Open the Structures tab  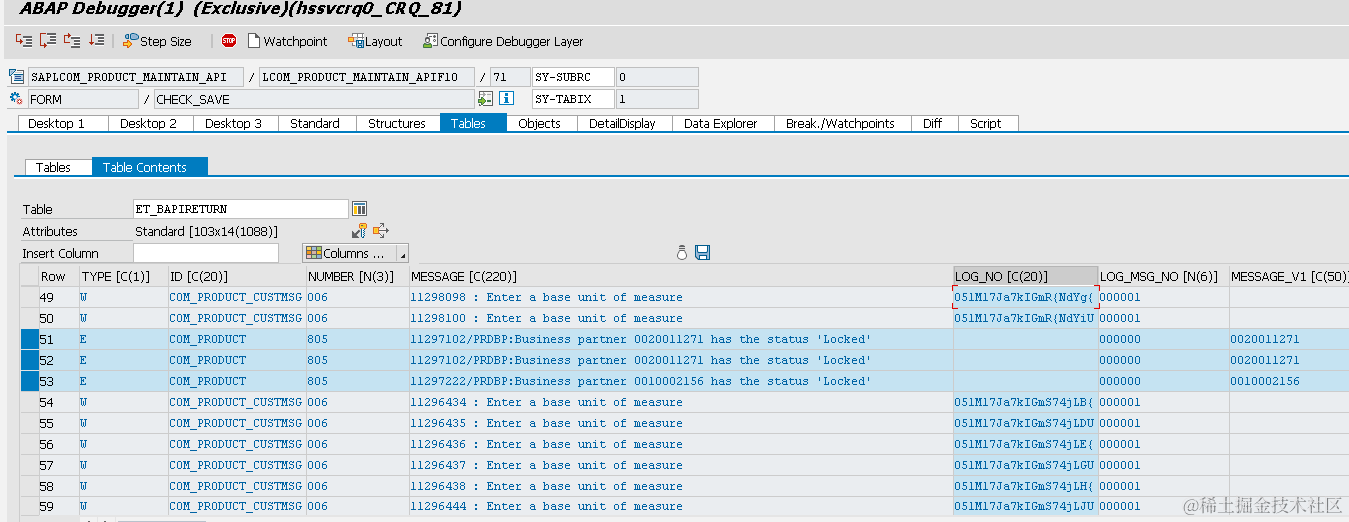pos(397,123)
